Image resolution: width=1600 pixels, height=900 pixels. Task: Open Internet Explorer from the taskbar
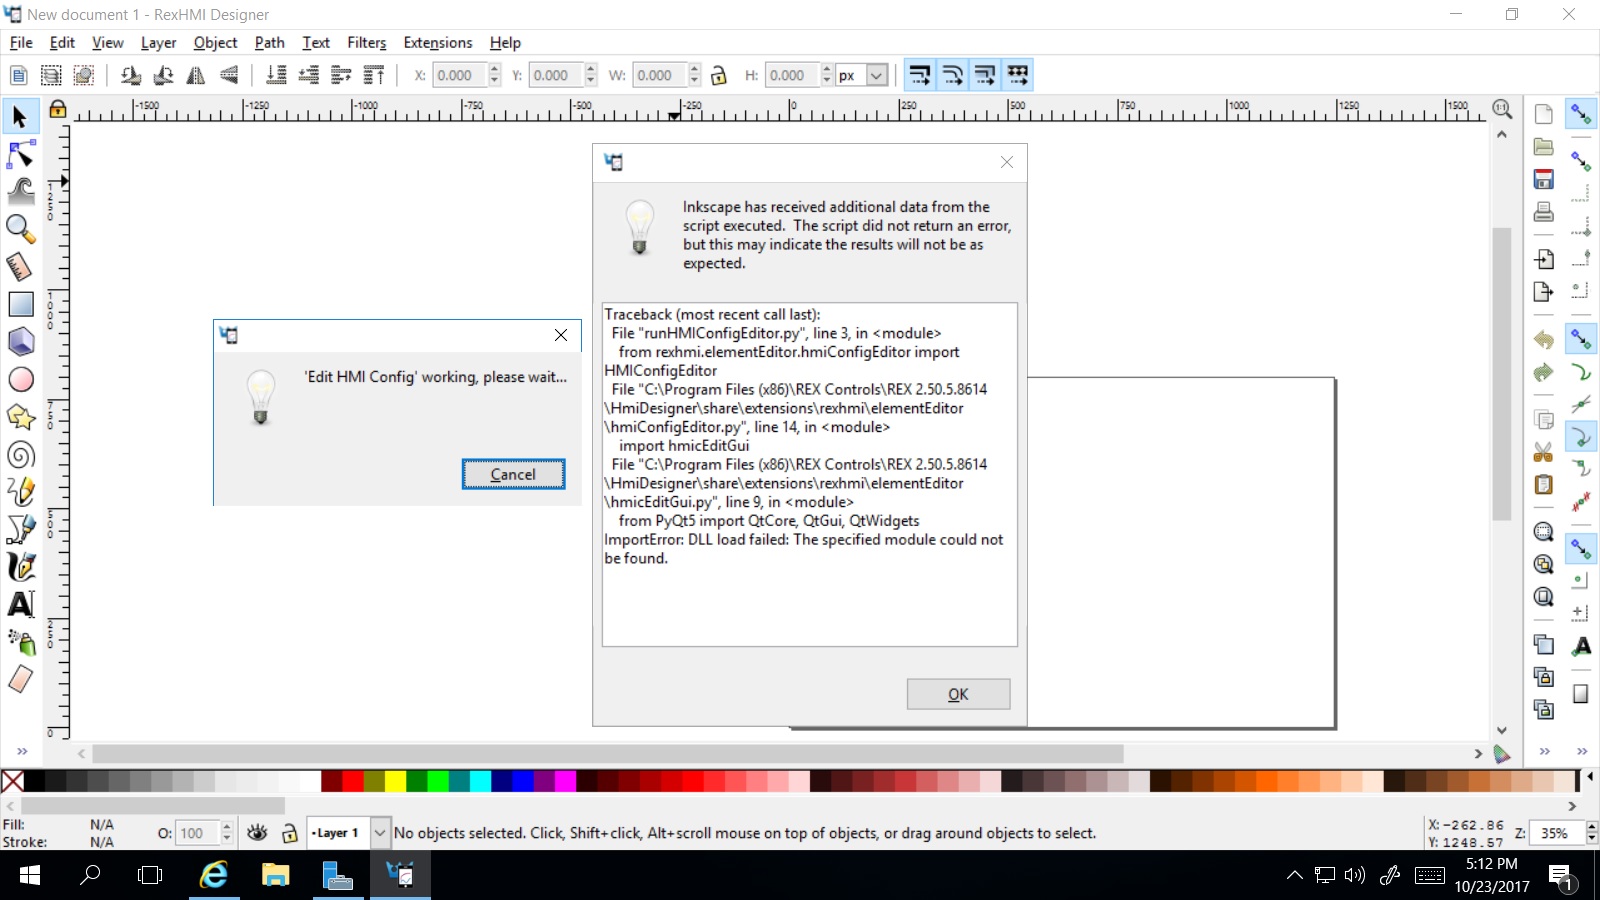(x=213, y=876)
